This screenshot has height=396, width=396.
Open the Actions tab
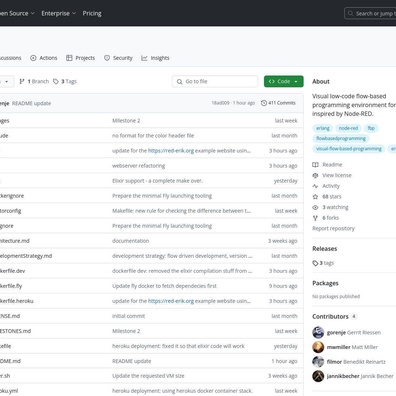44,58
